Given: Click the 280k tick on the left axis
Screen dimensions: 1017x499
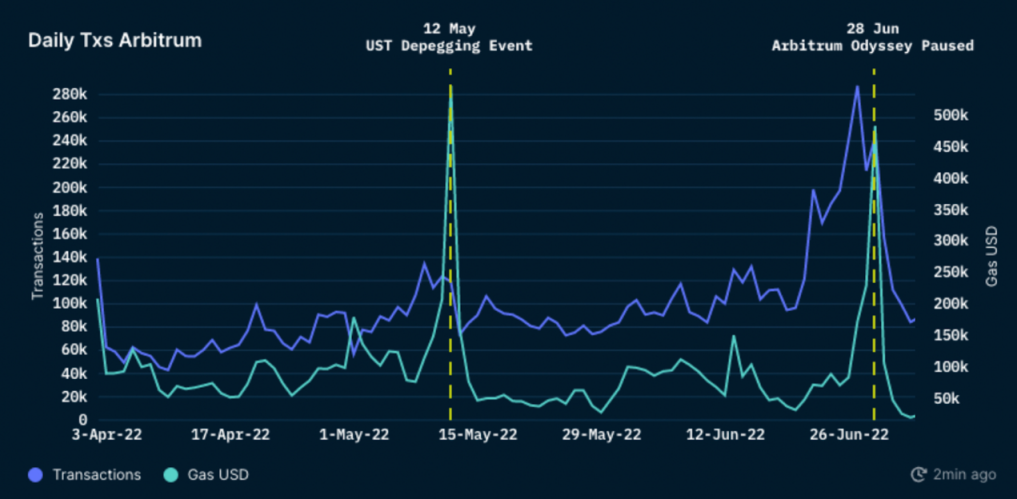Looking at the screenshot, I should coord(72,94).
